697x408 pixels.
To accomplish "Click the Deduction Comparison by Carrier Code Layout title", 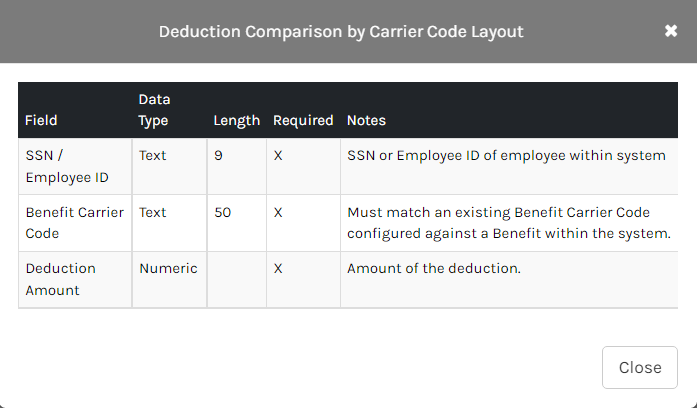I will tap(341, 32).
